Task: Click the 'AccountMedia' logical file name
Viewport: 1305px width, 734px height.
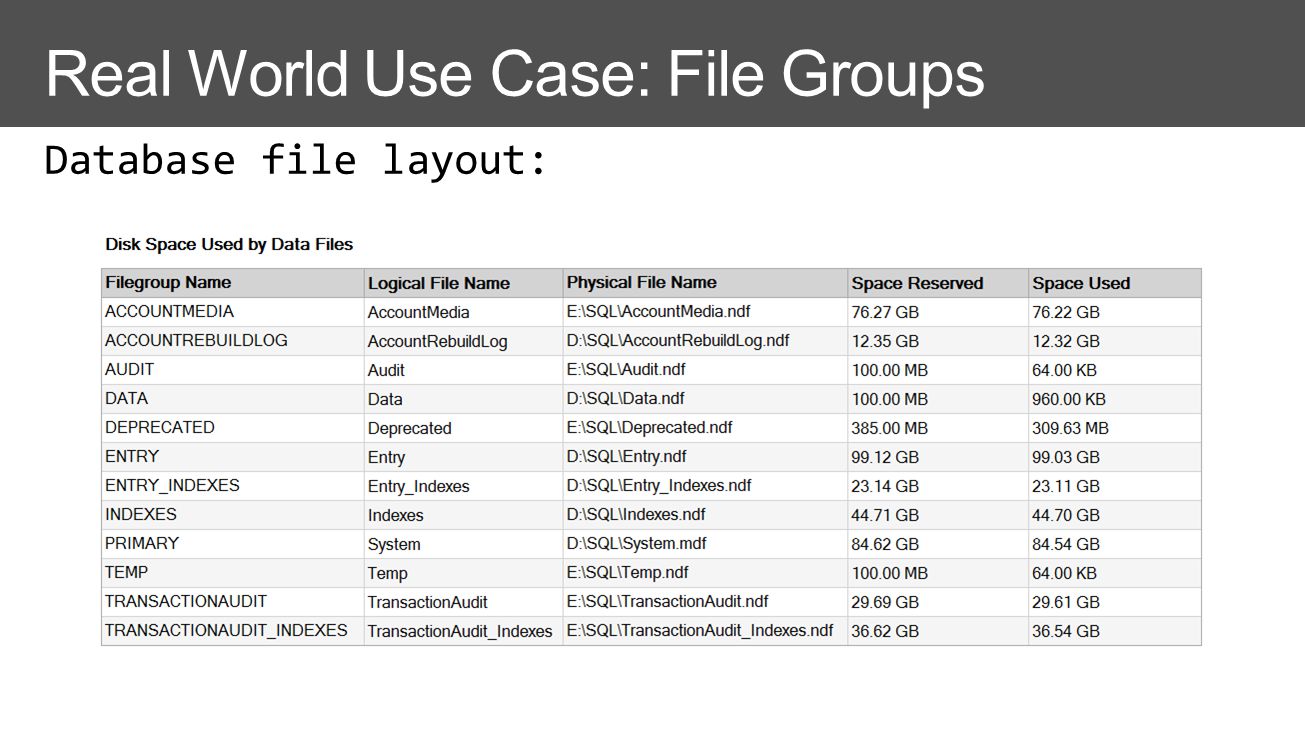Action: click(x=418, y=313)
